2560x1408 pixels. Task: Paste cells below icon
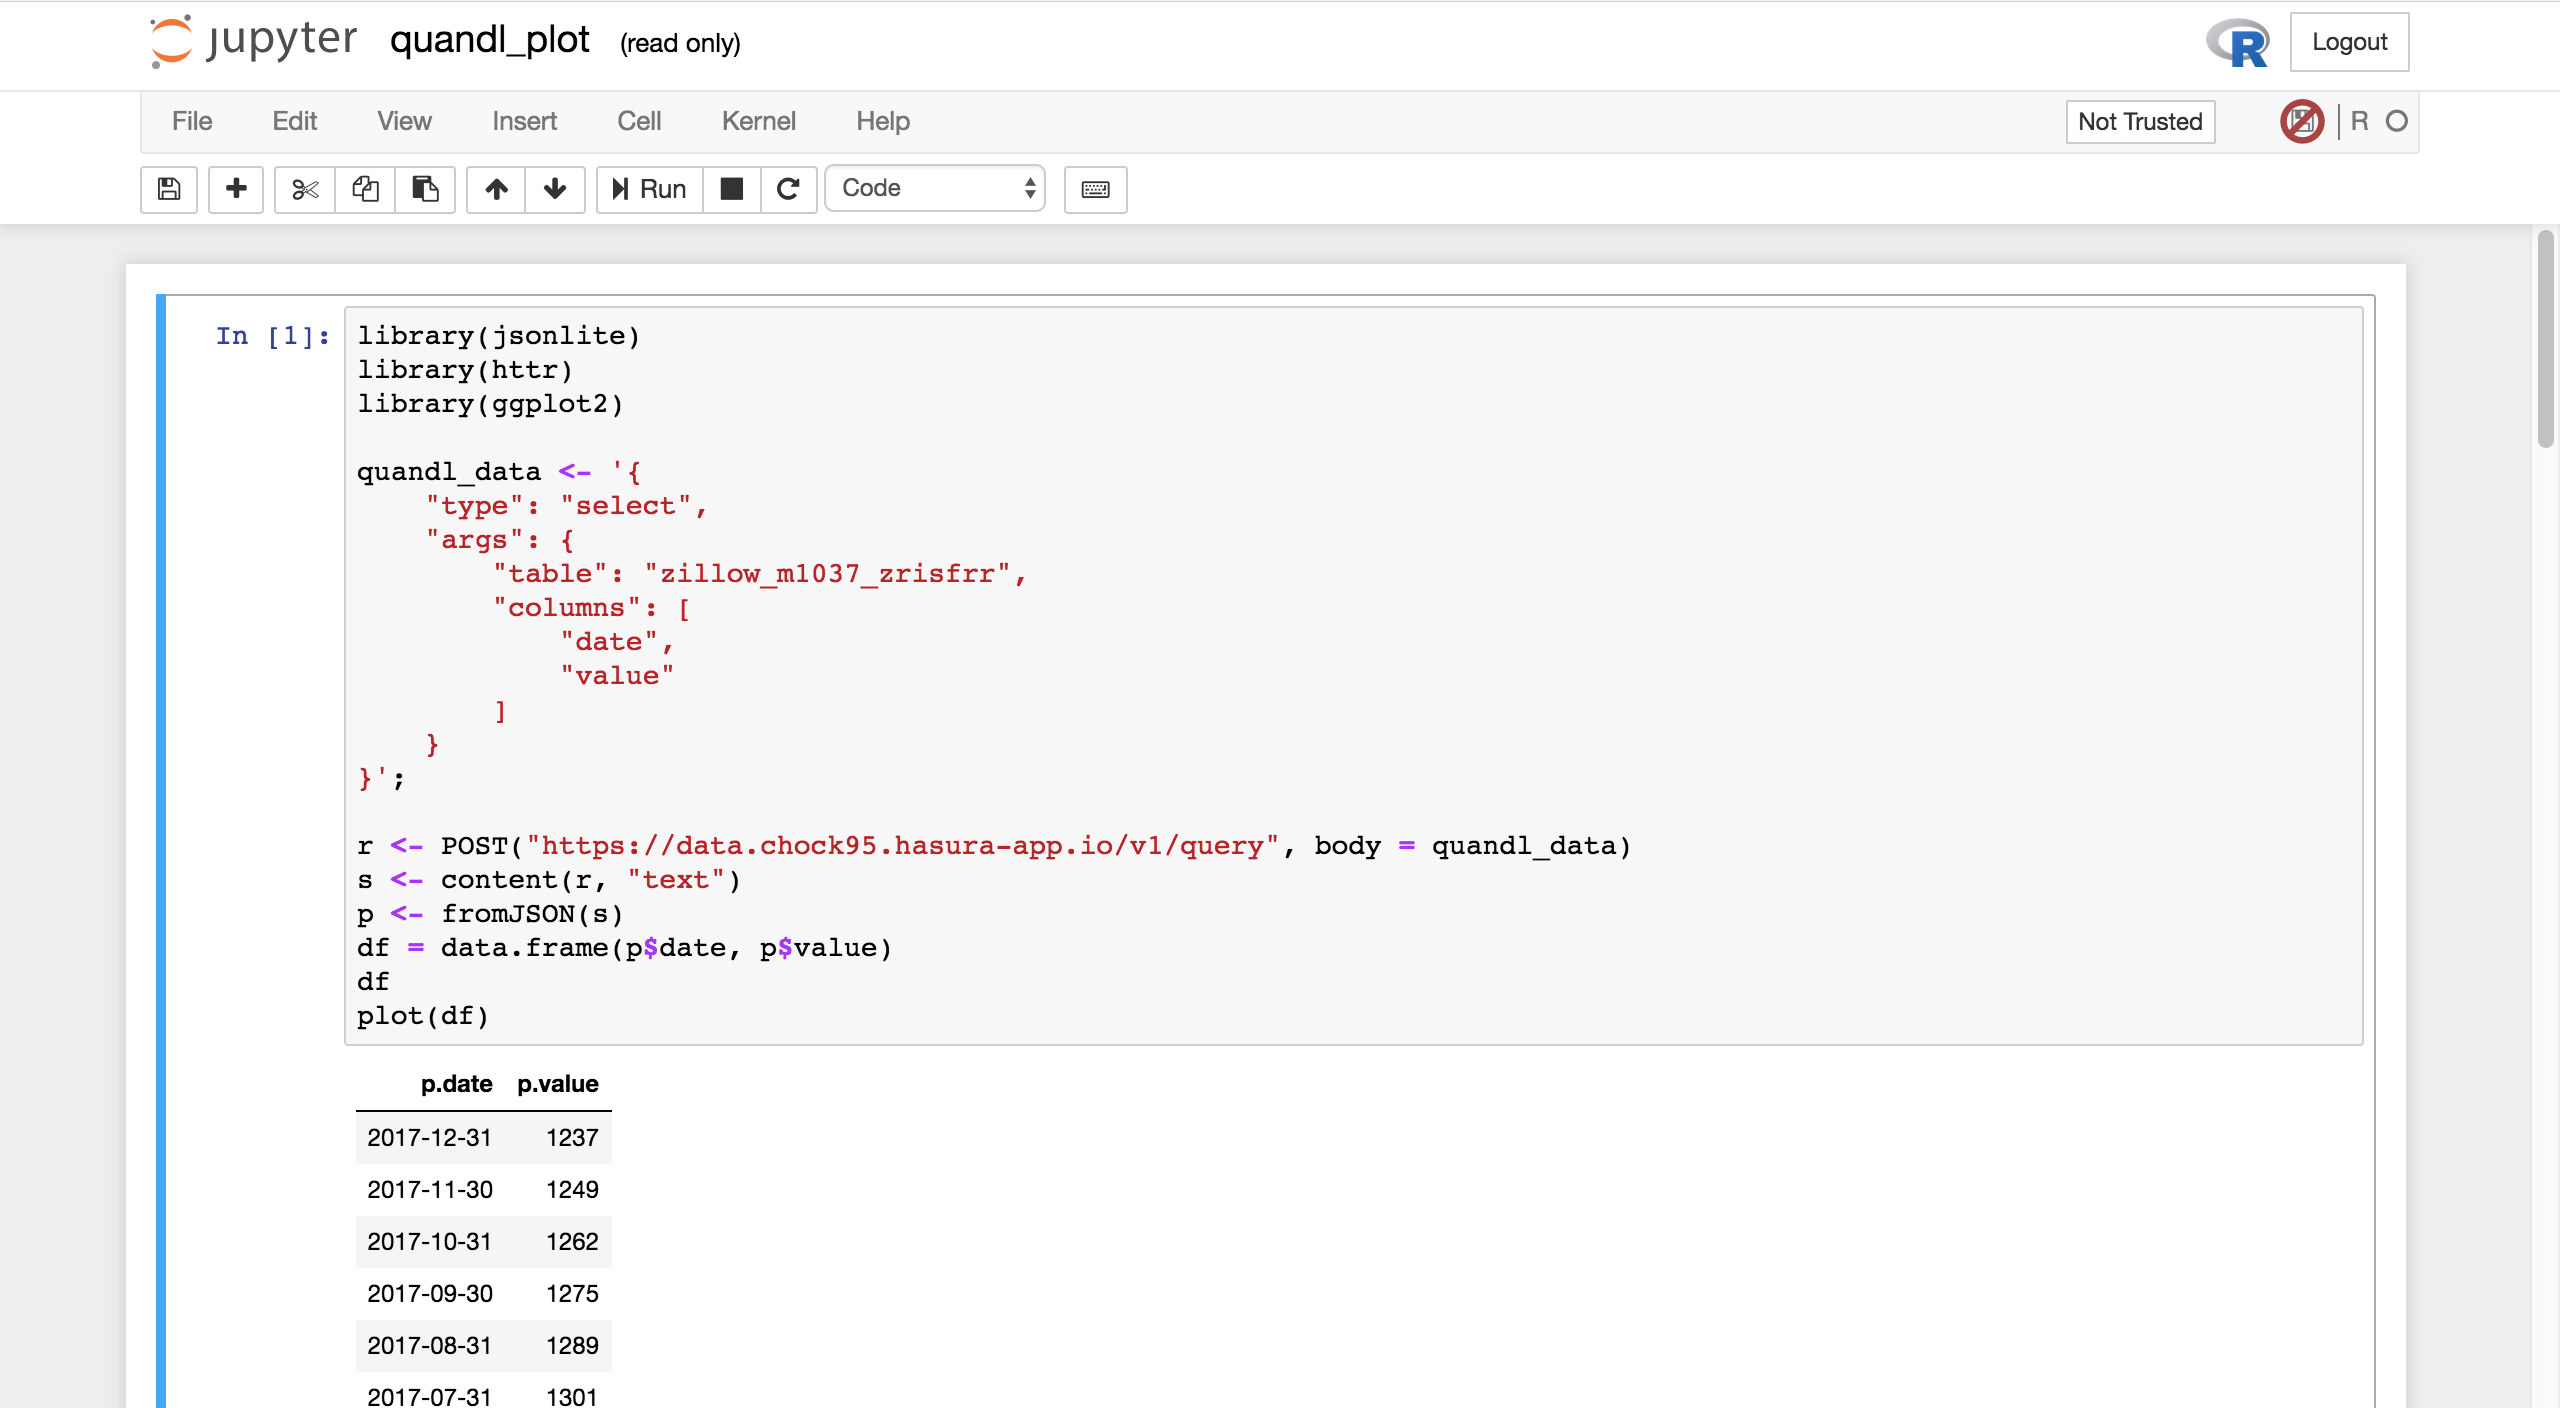click(425, 189)
